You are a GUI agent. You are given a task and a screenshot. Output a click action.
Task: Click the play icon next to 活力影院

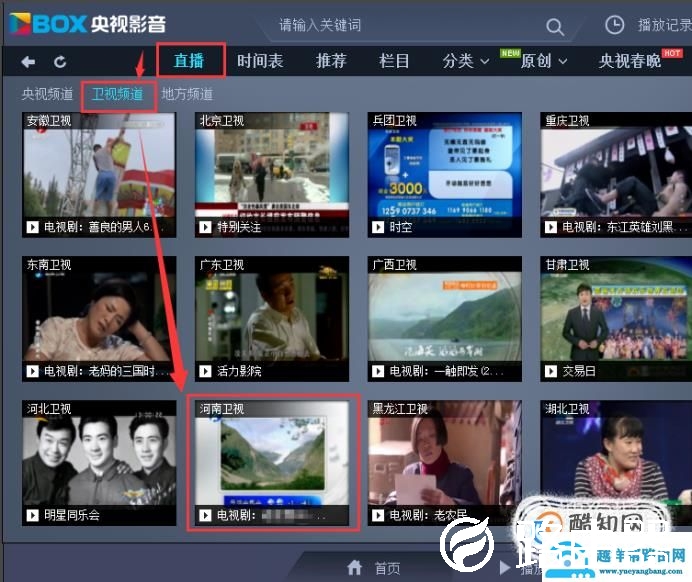coord(205,371)
